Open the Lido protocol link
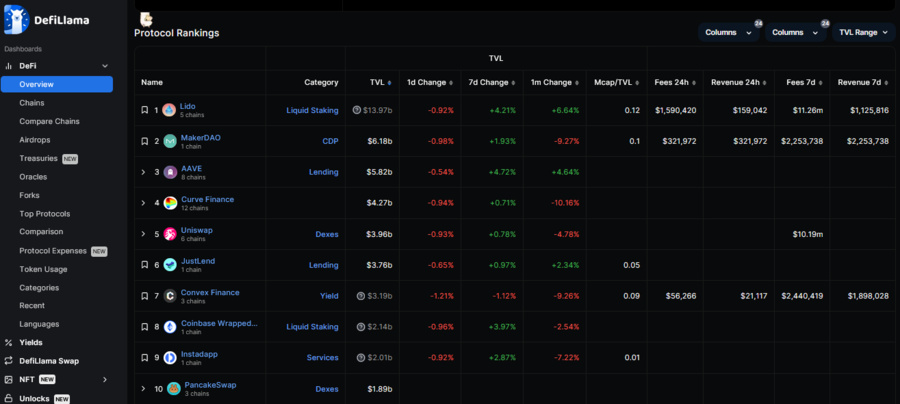This screenshot has height=404, width=900. (187, 106)
